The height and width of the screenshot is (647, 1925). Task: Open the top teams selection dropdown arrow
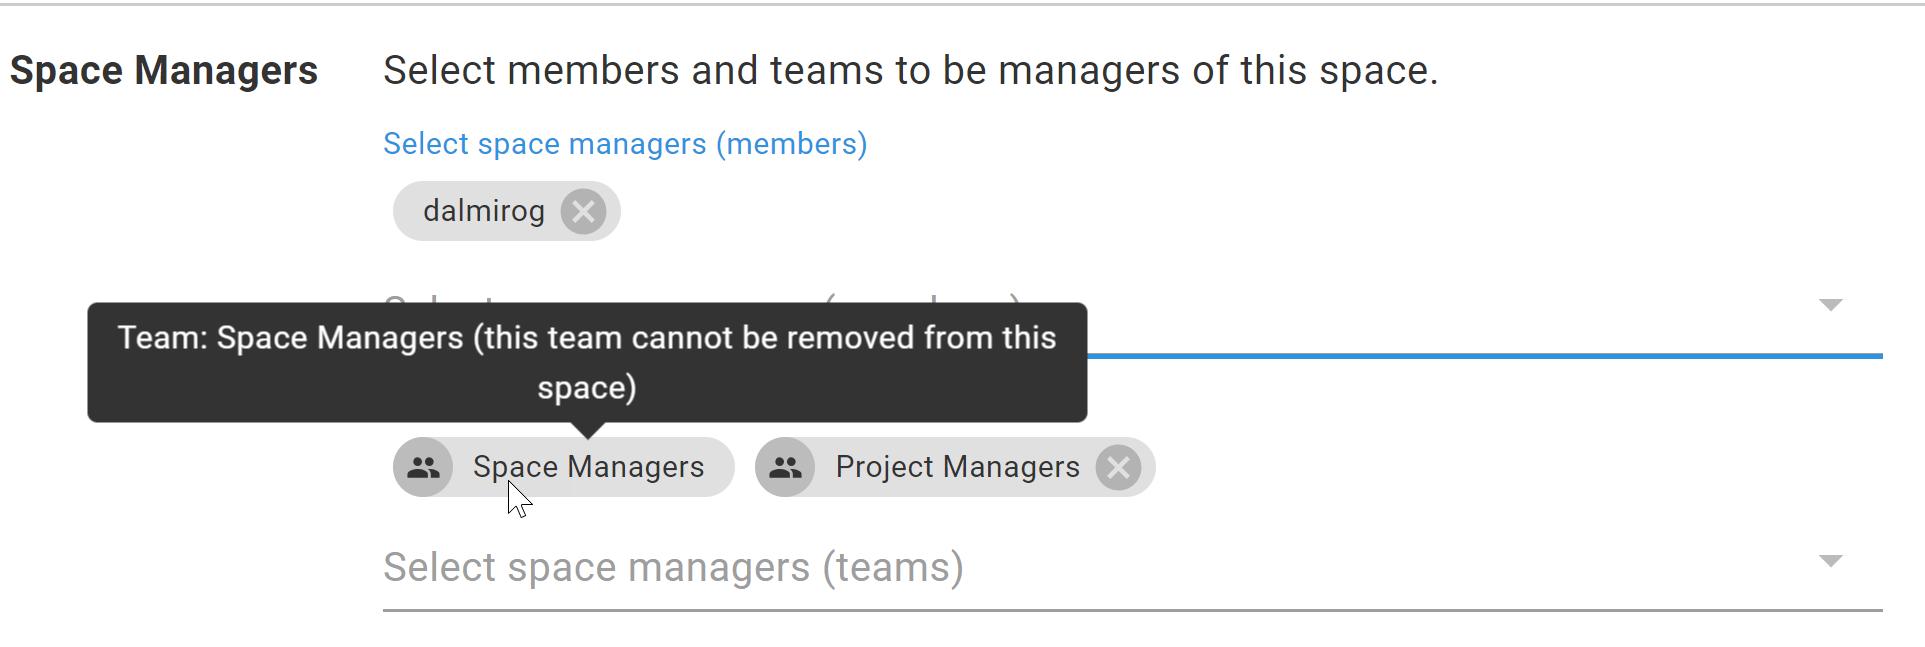click(x=1830, y=305)
